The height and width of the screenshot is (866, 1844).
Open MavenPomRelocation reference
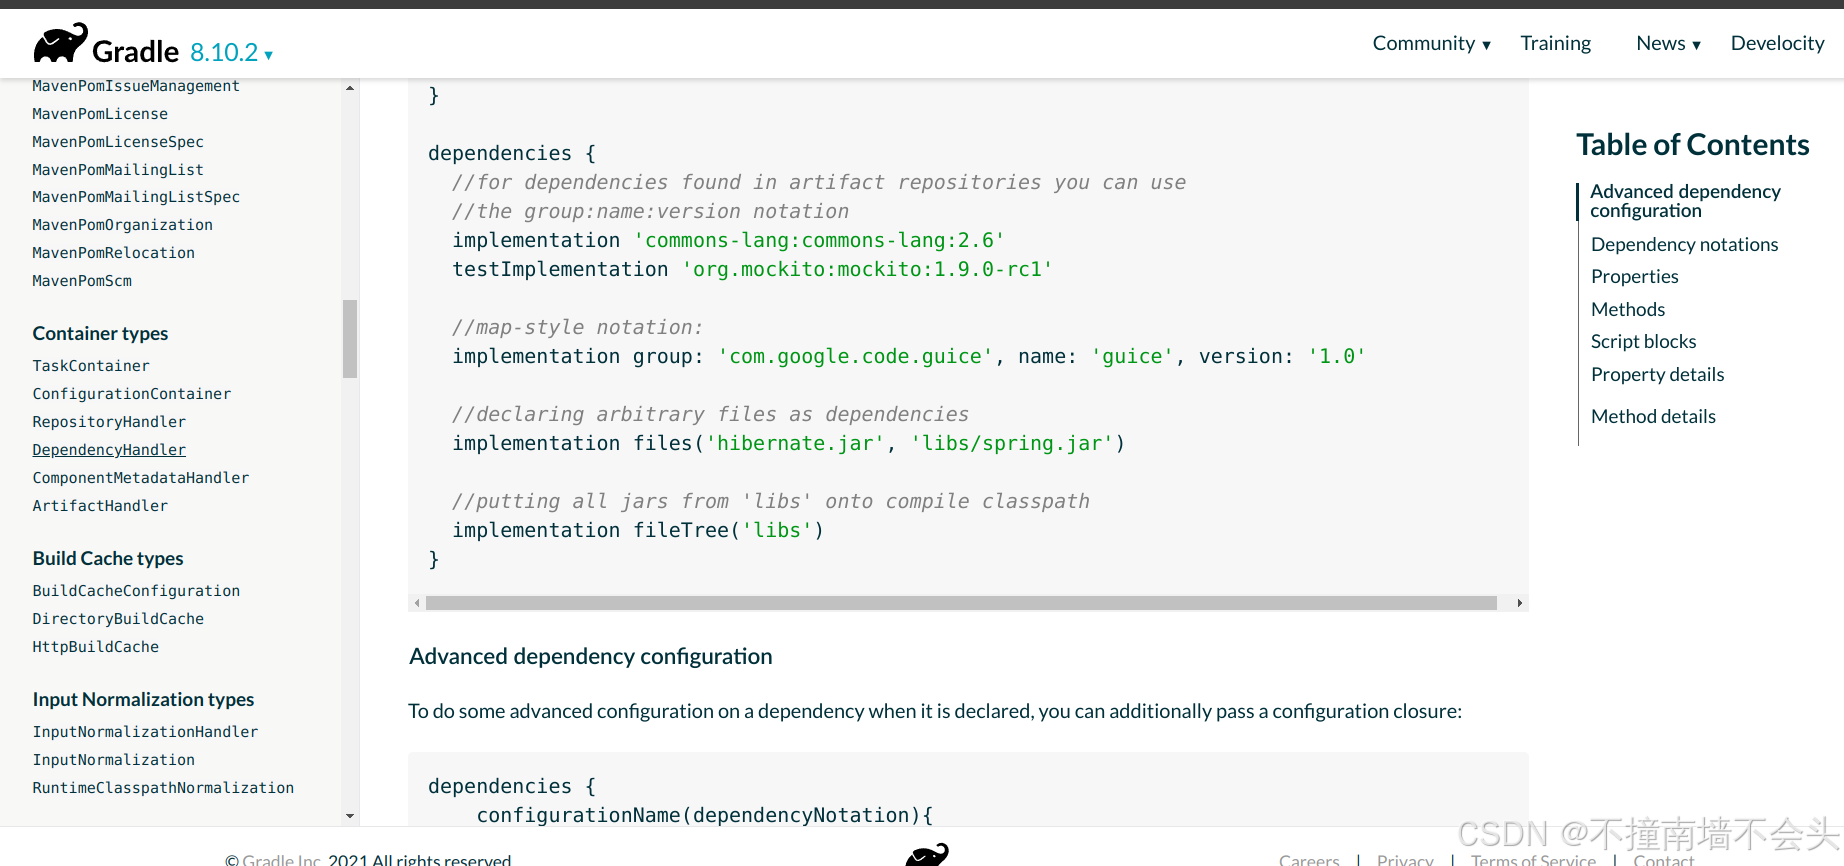coord(113,253)
